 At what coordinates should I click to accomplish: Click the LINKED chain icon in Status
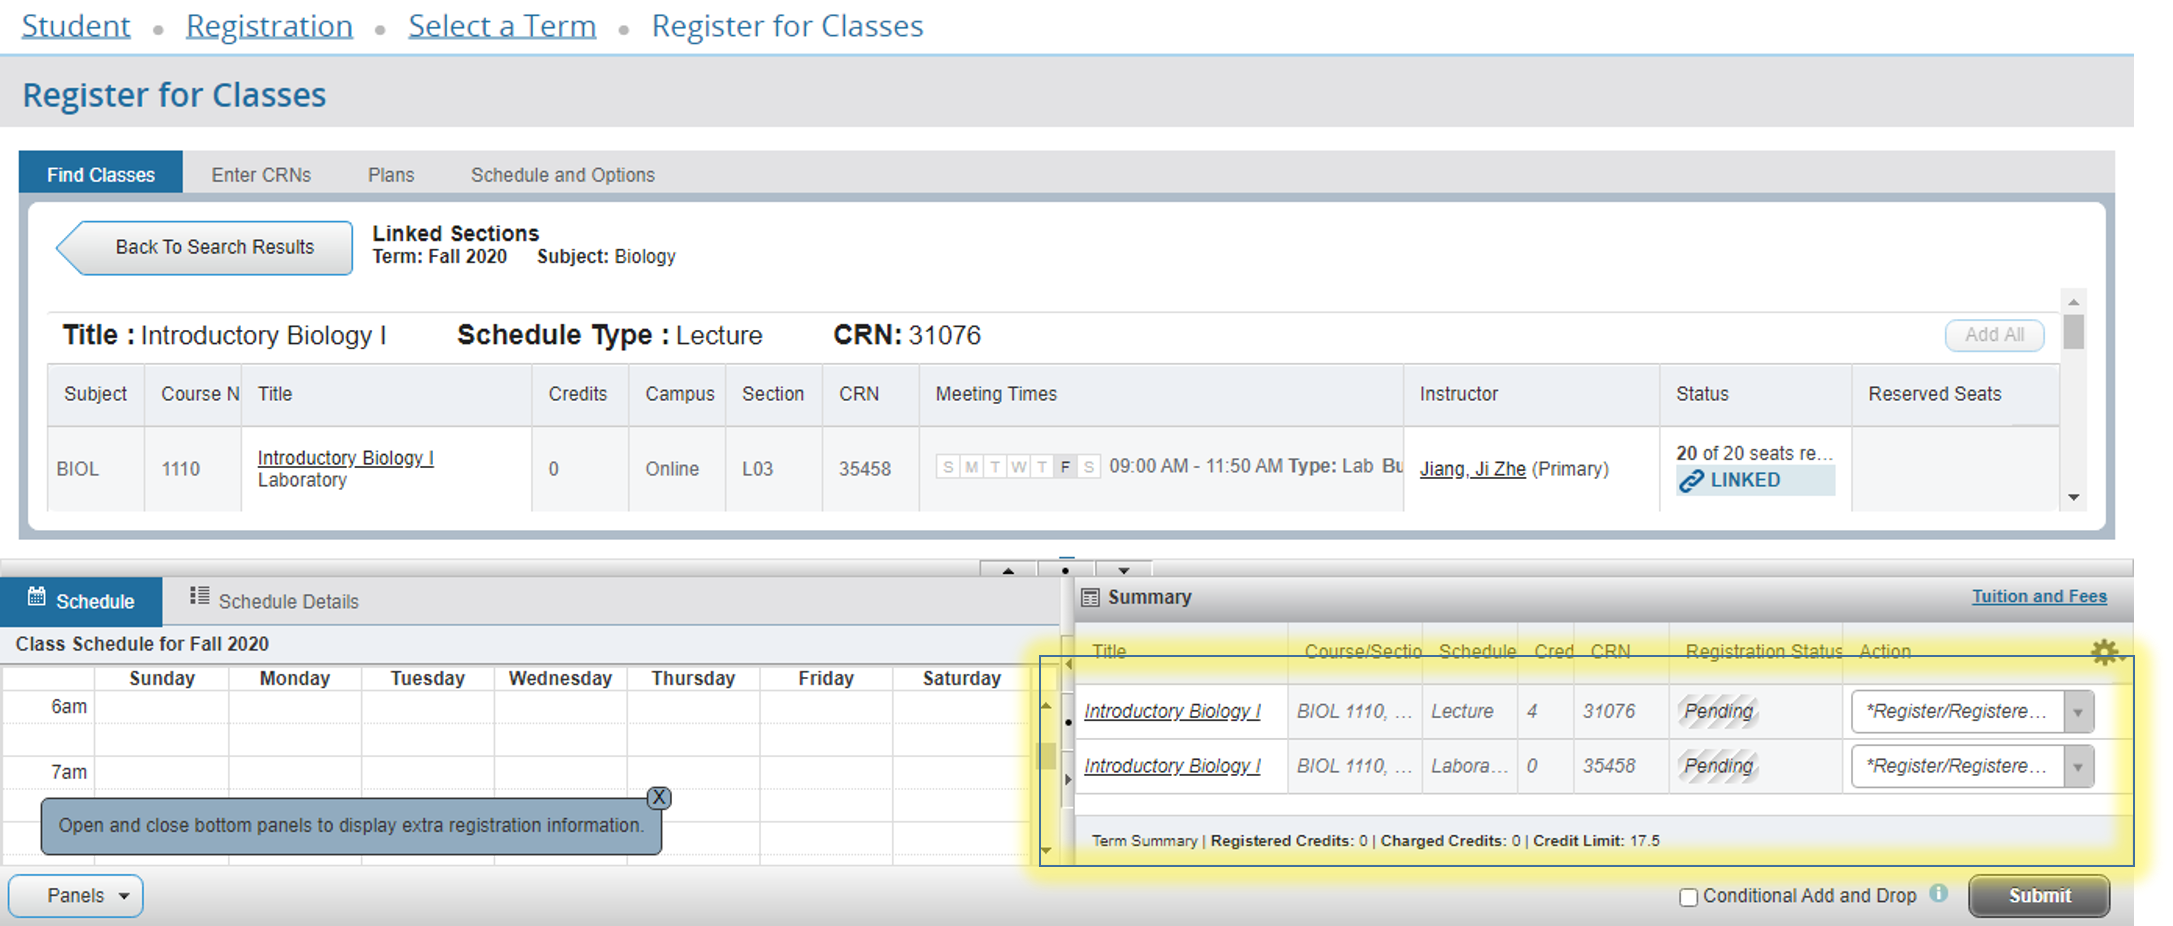[1691, 481]
